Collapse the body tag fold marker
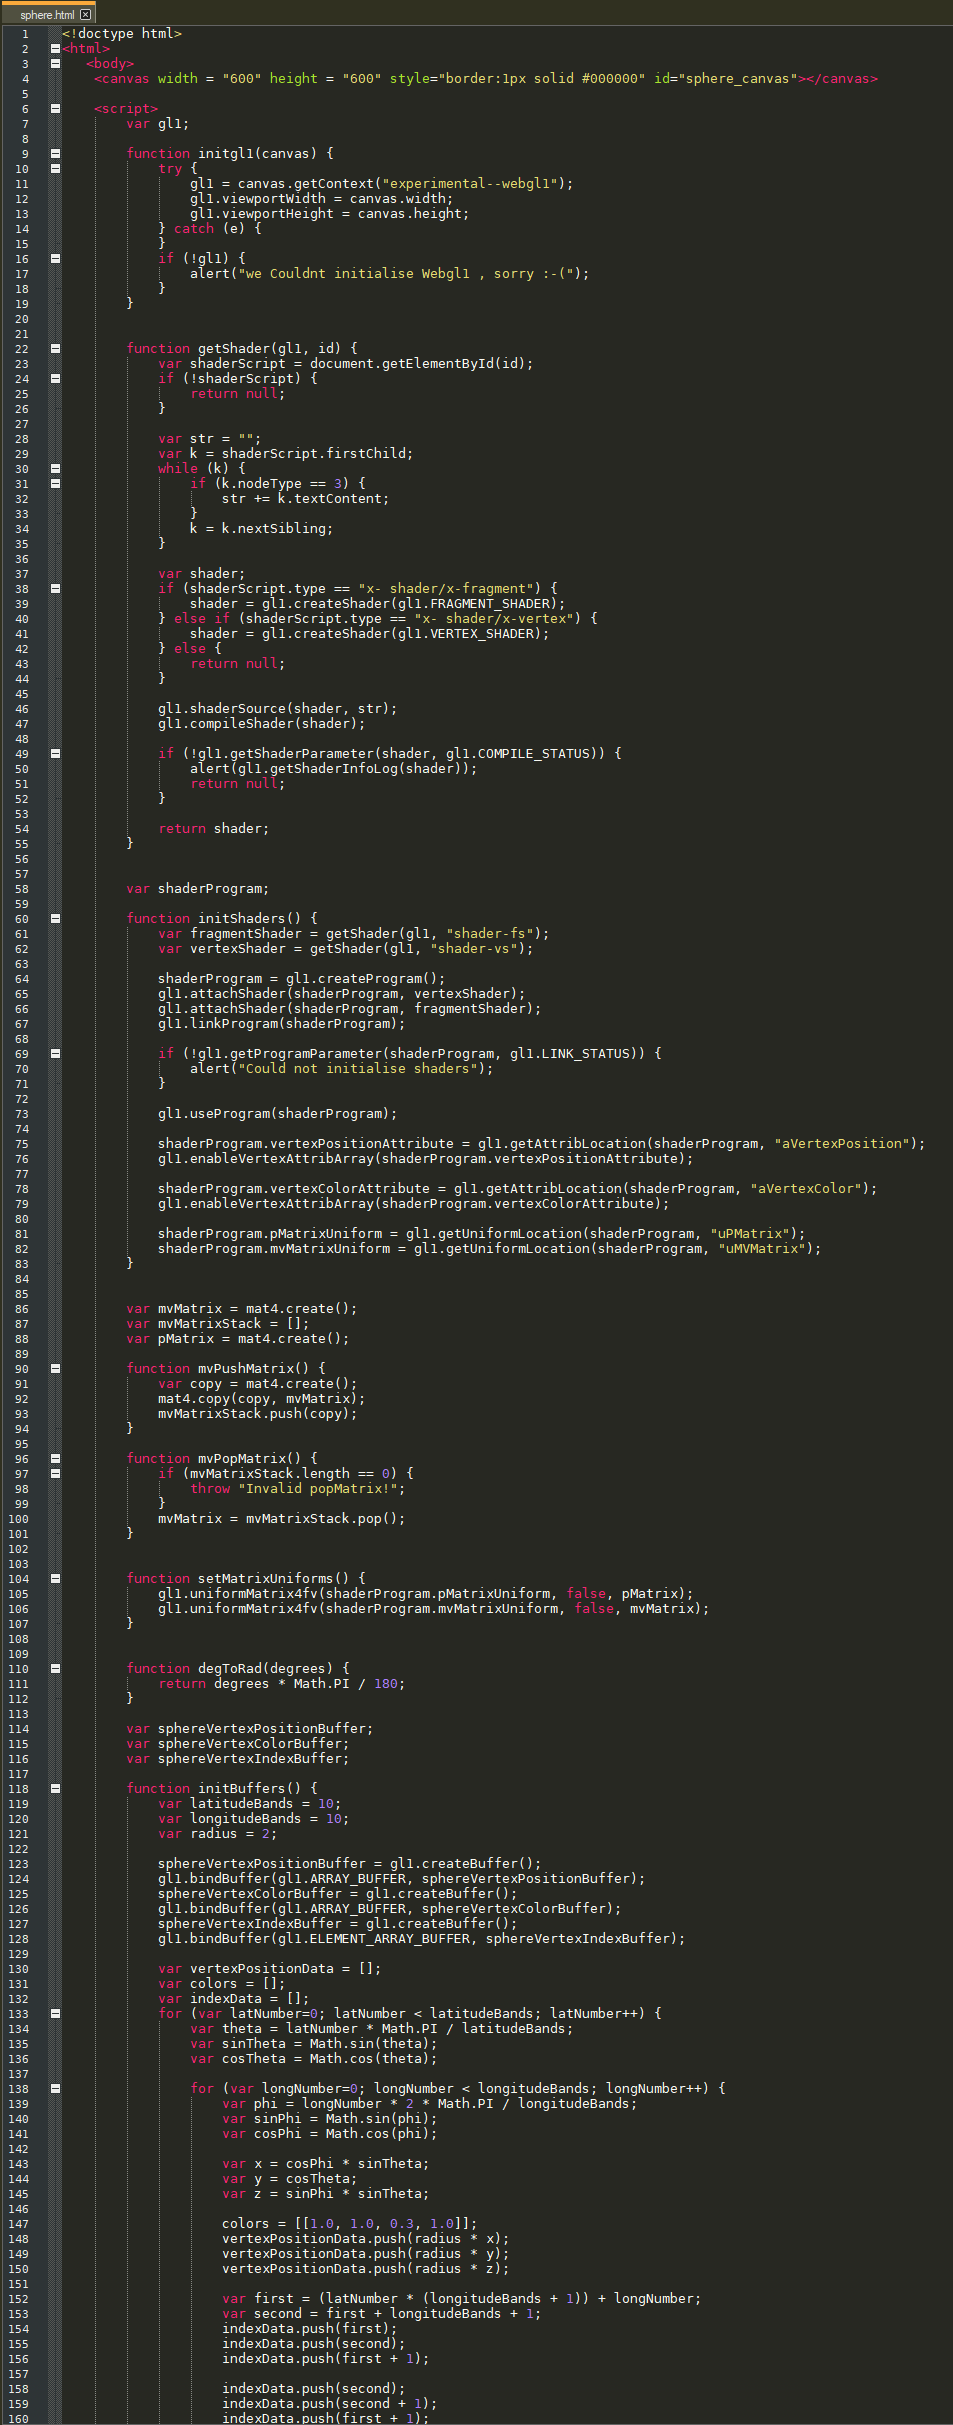This screenshot has height=2425, width=953. pos(55,63)
